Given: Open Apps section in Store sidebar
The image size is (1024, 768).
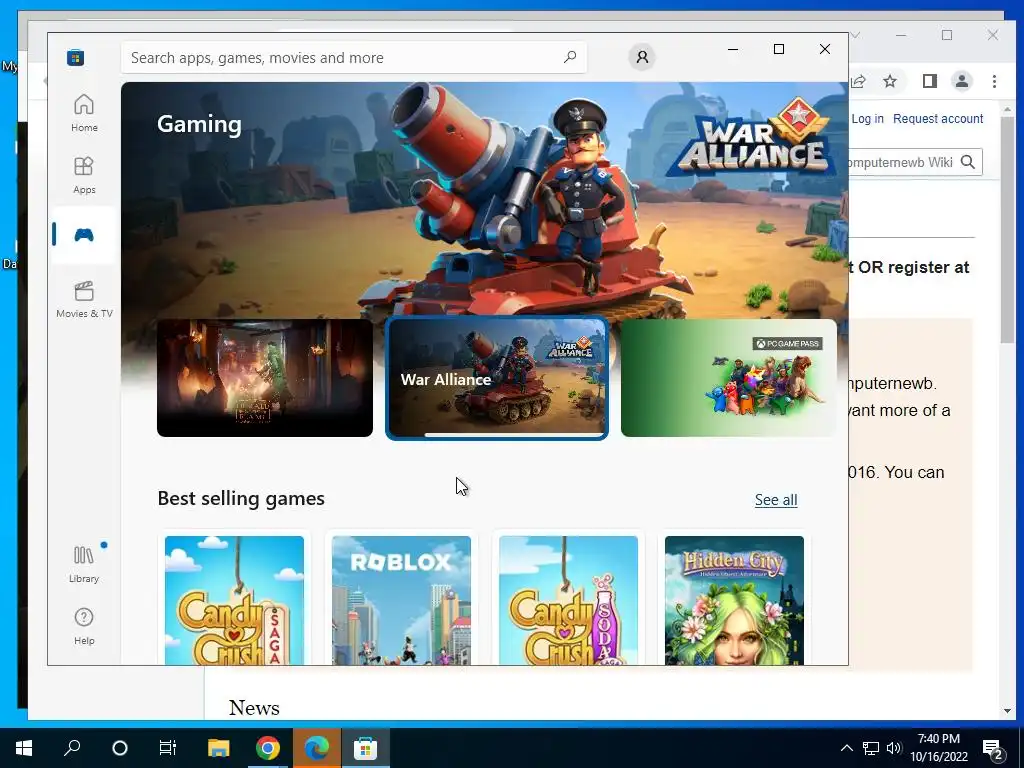Looking at the screenshot, I should pos(84,175).
